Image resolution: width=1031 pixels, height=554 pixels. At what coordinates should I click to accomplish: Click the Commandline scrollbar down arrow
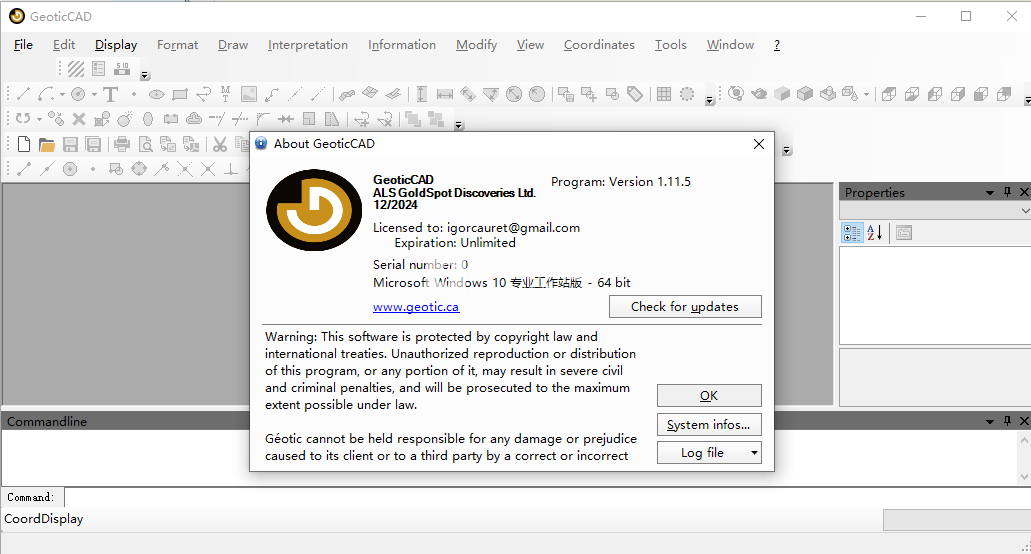(x=1024, y=477)
